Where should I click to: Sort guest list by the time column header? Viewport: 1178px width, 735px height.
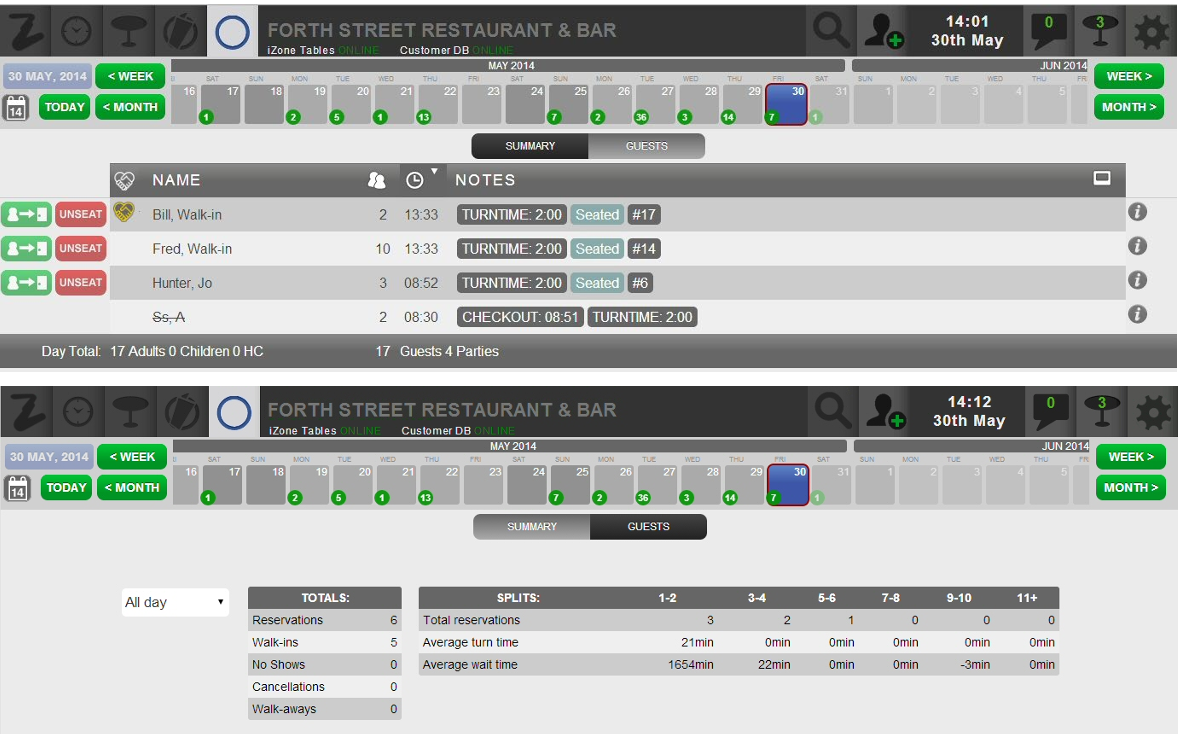coord(415,180)
